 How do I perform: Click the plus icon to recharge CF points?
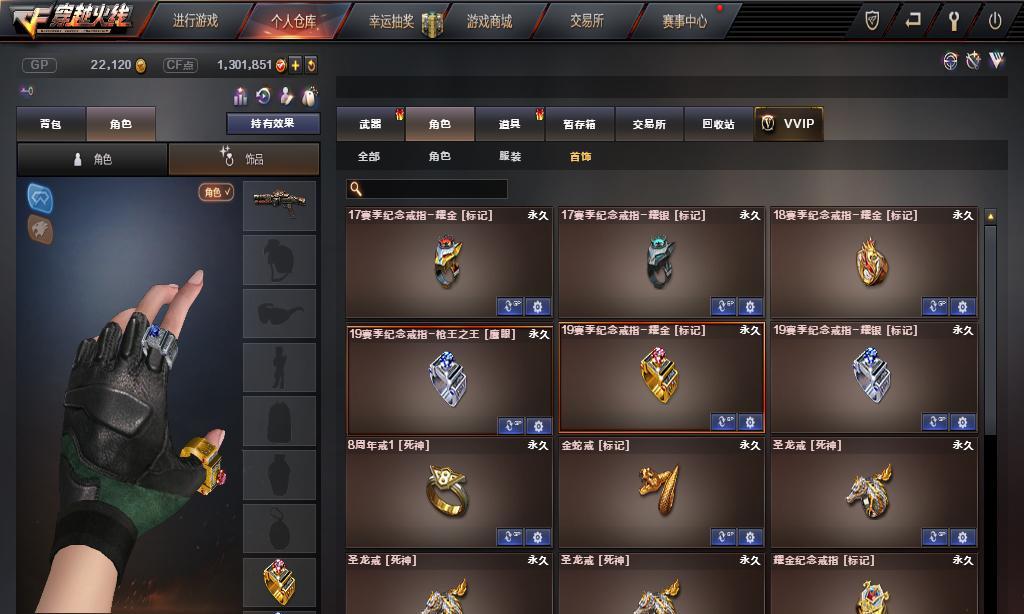296,65
